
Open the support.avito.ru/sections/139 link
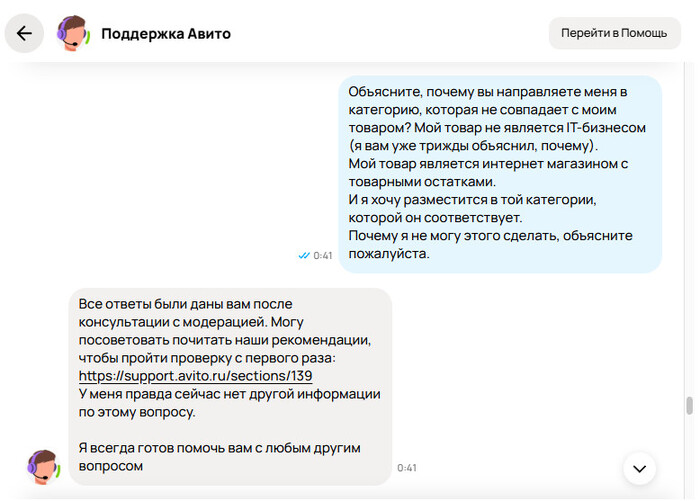[195, 376]
